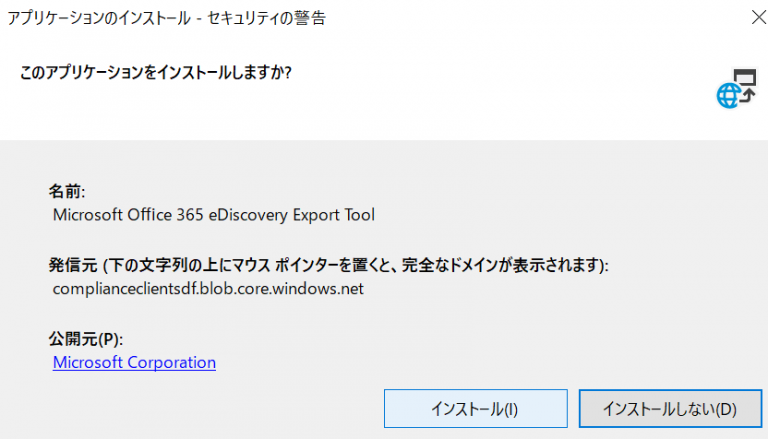Click the dialog title bar text
768x439 pixels.
tap(165, 17)
